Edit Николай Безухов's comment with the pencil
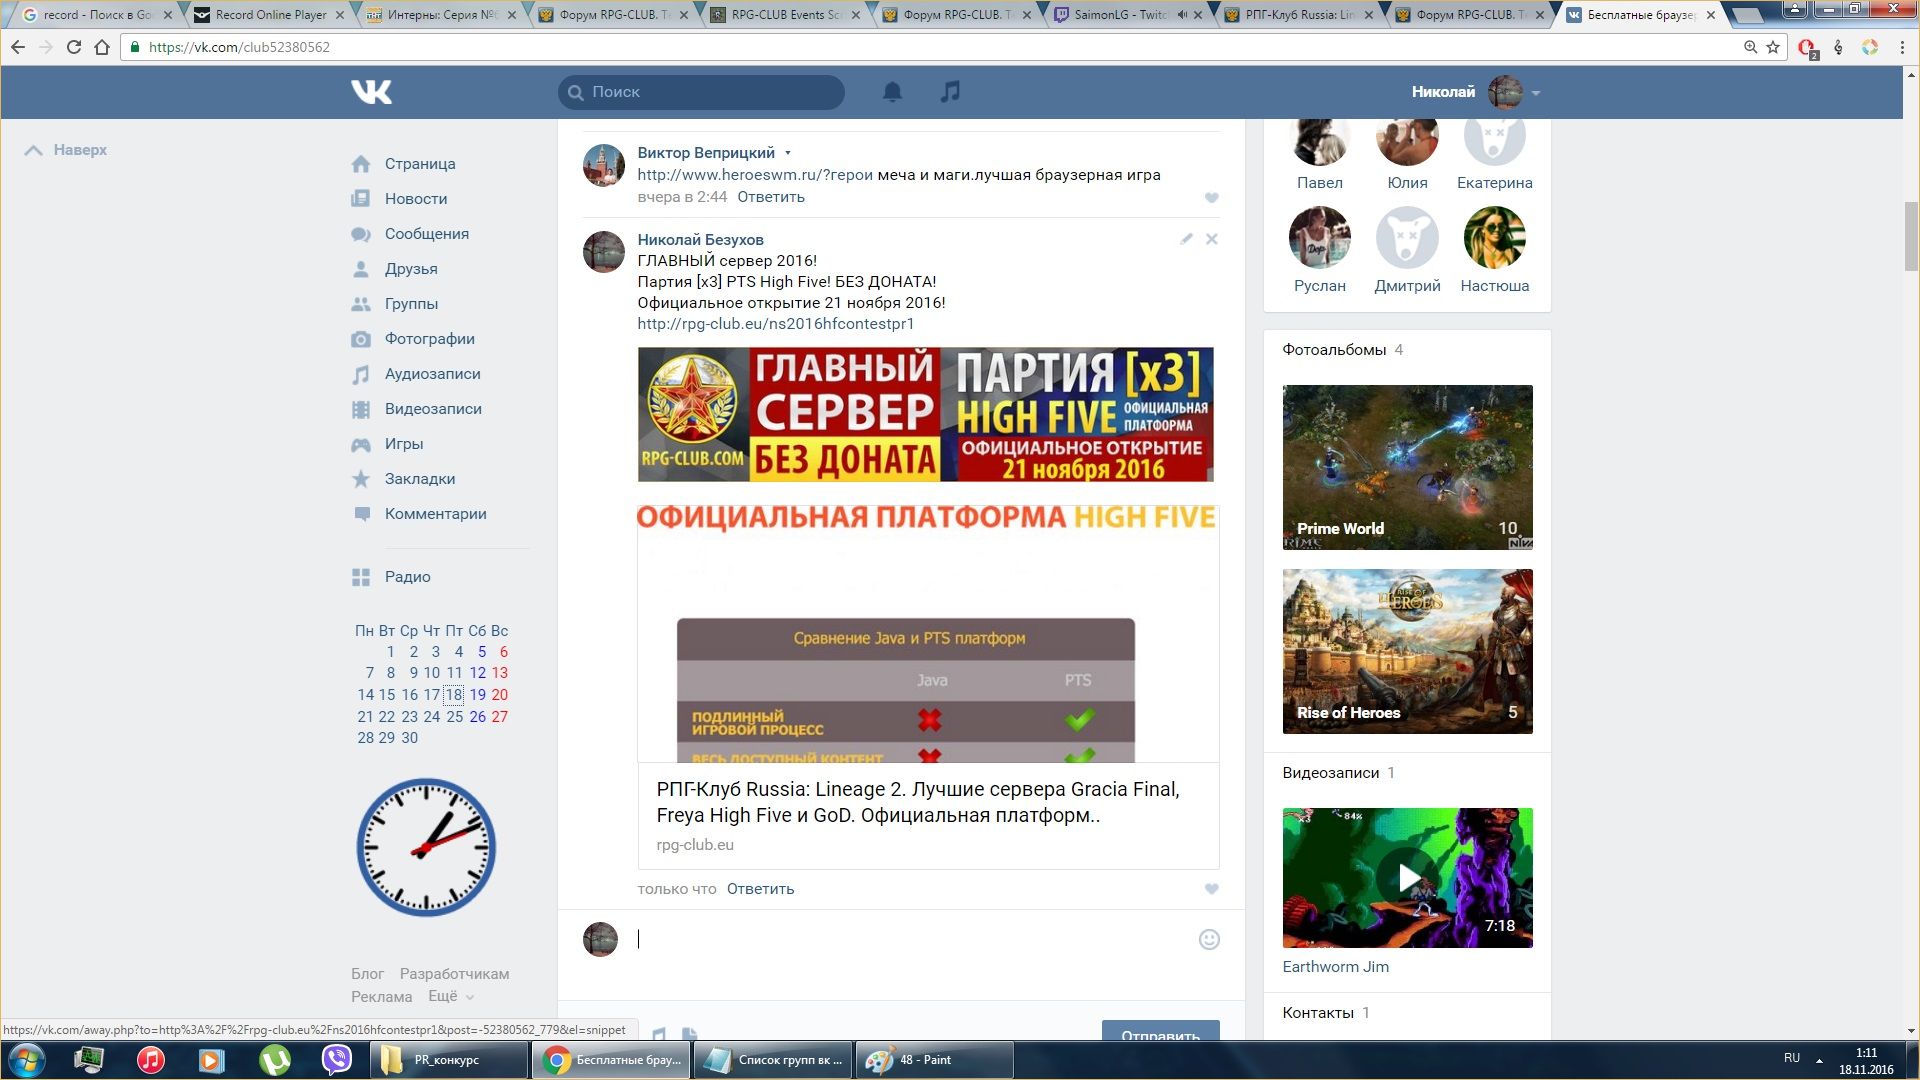This screenshot has width=1920, height=1080. pyautogui.click(x=1186, y=239)
